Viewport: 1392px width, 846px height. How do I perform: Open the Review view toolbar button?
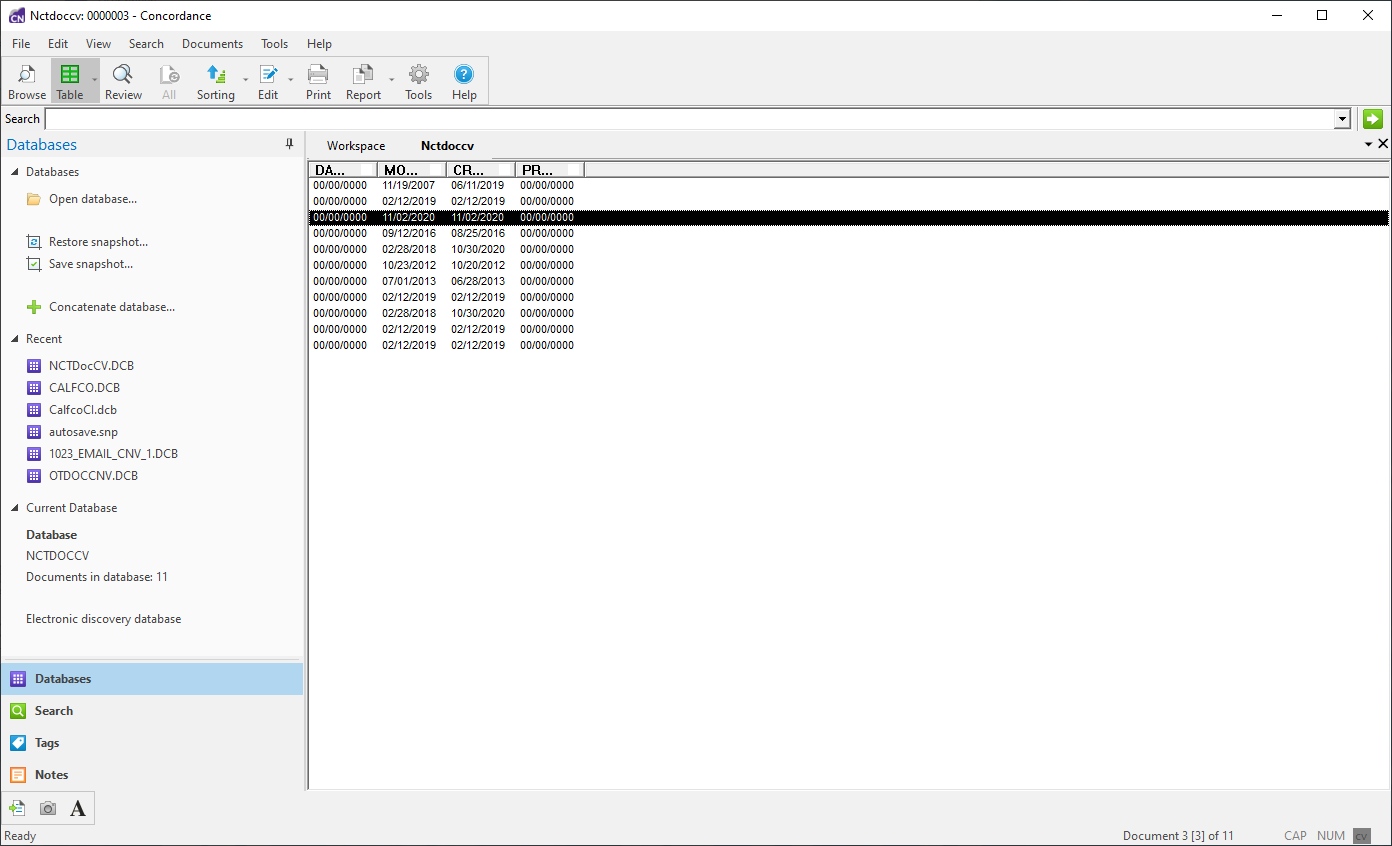(x=123, y=81)
